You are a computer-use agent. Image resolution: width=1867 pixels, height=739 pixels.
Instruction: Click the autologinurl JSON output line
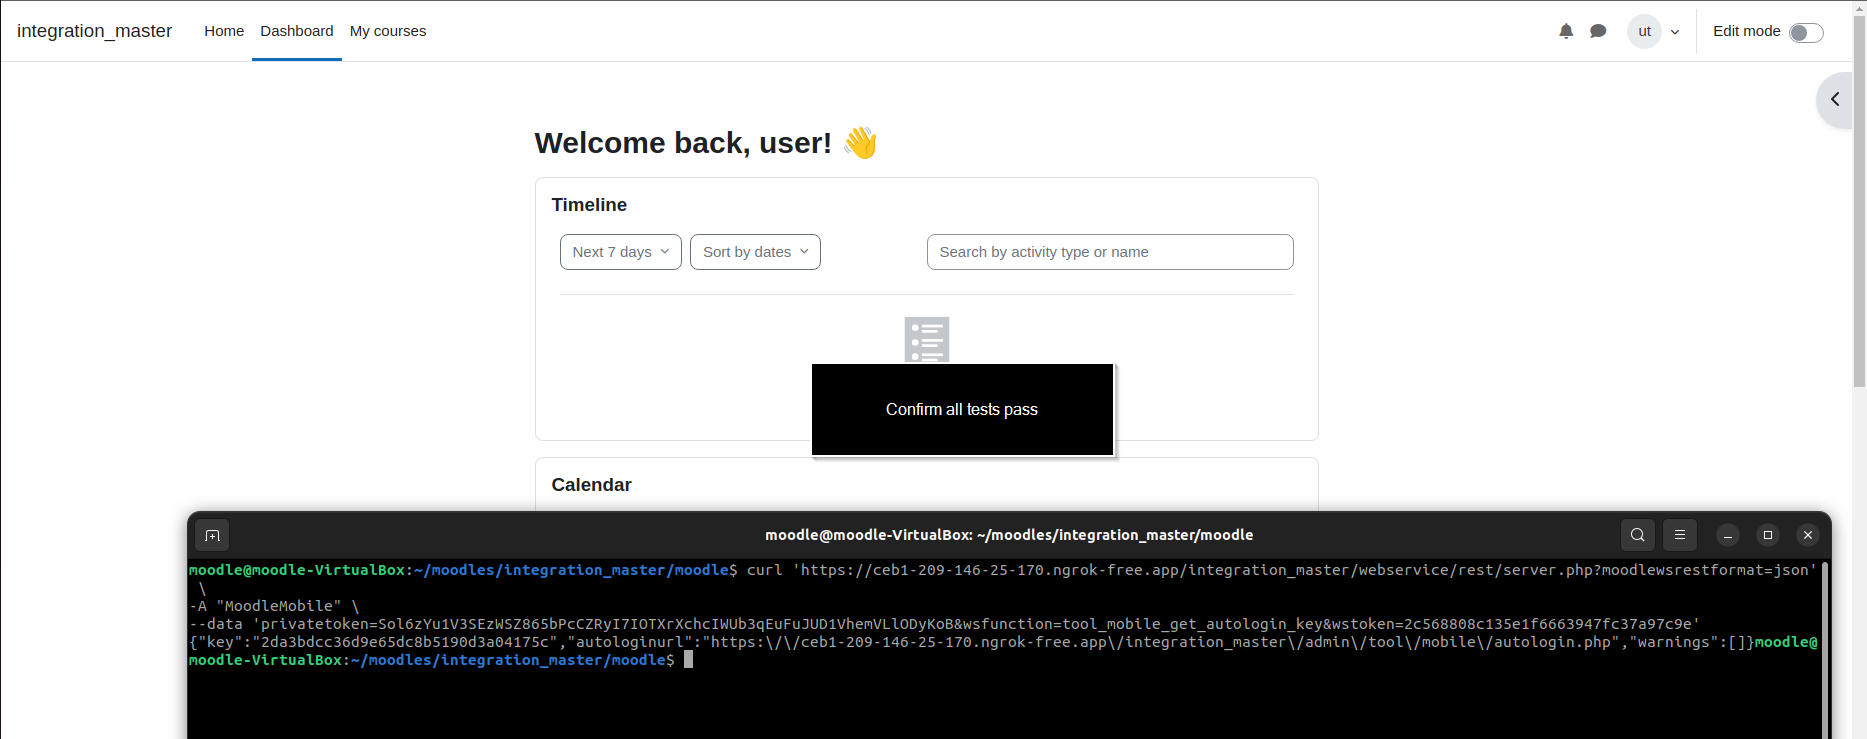pyautogui.click(x=972, y=642)
